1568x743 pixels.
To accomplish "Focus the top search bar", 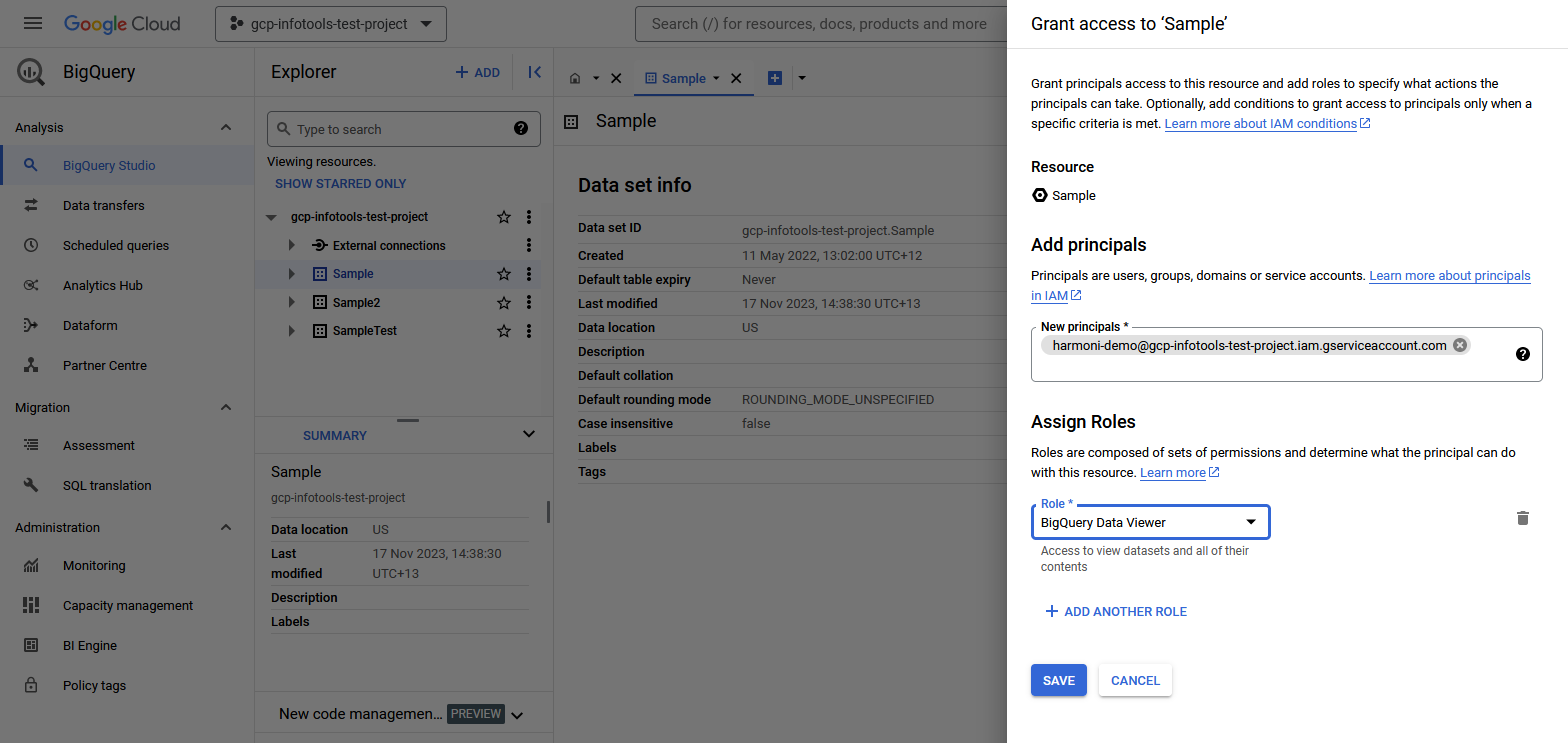I will coord(820,24).
